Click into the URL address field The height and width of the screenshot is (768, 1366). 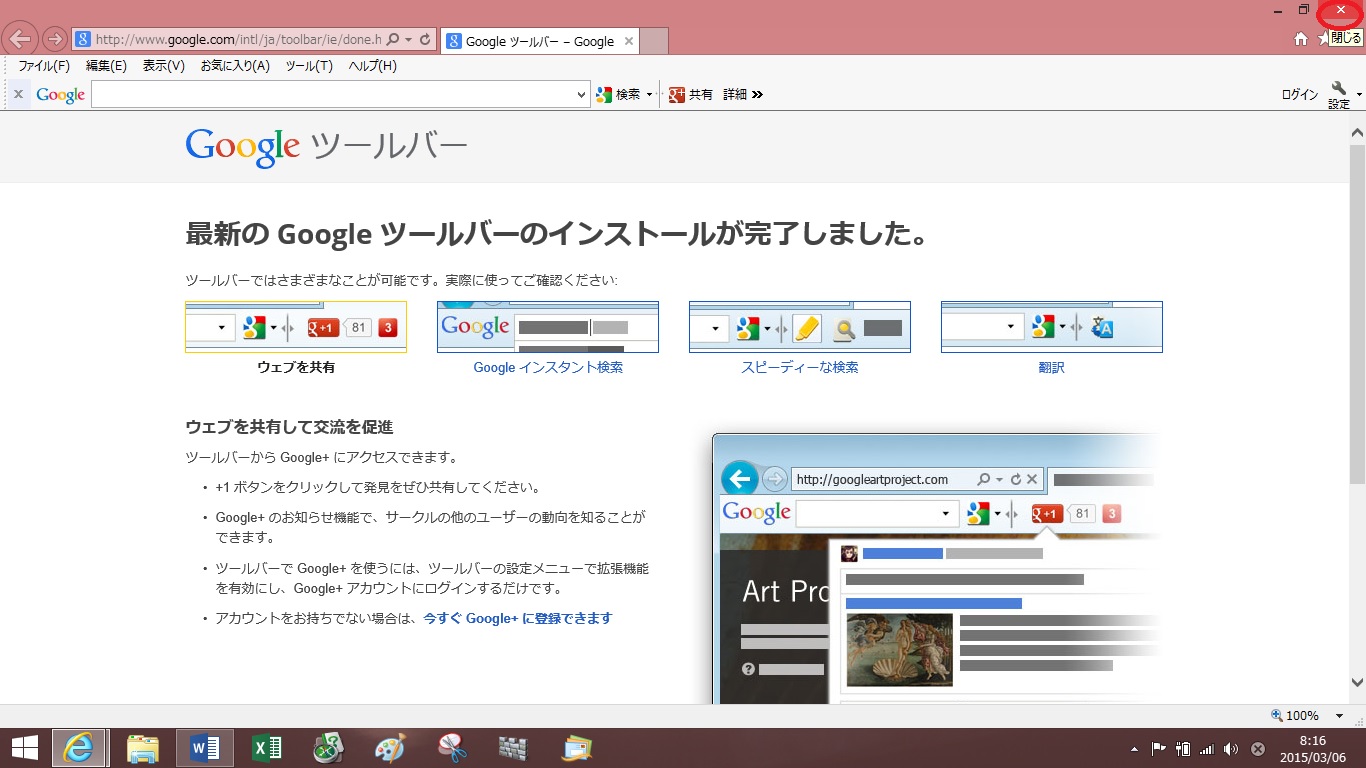tap(238, 40)
